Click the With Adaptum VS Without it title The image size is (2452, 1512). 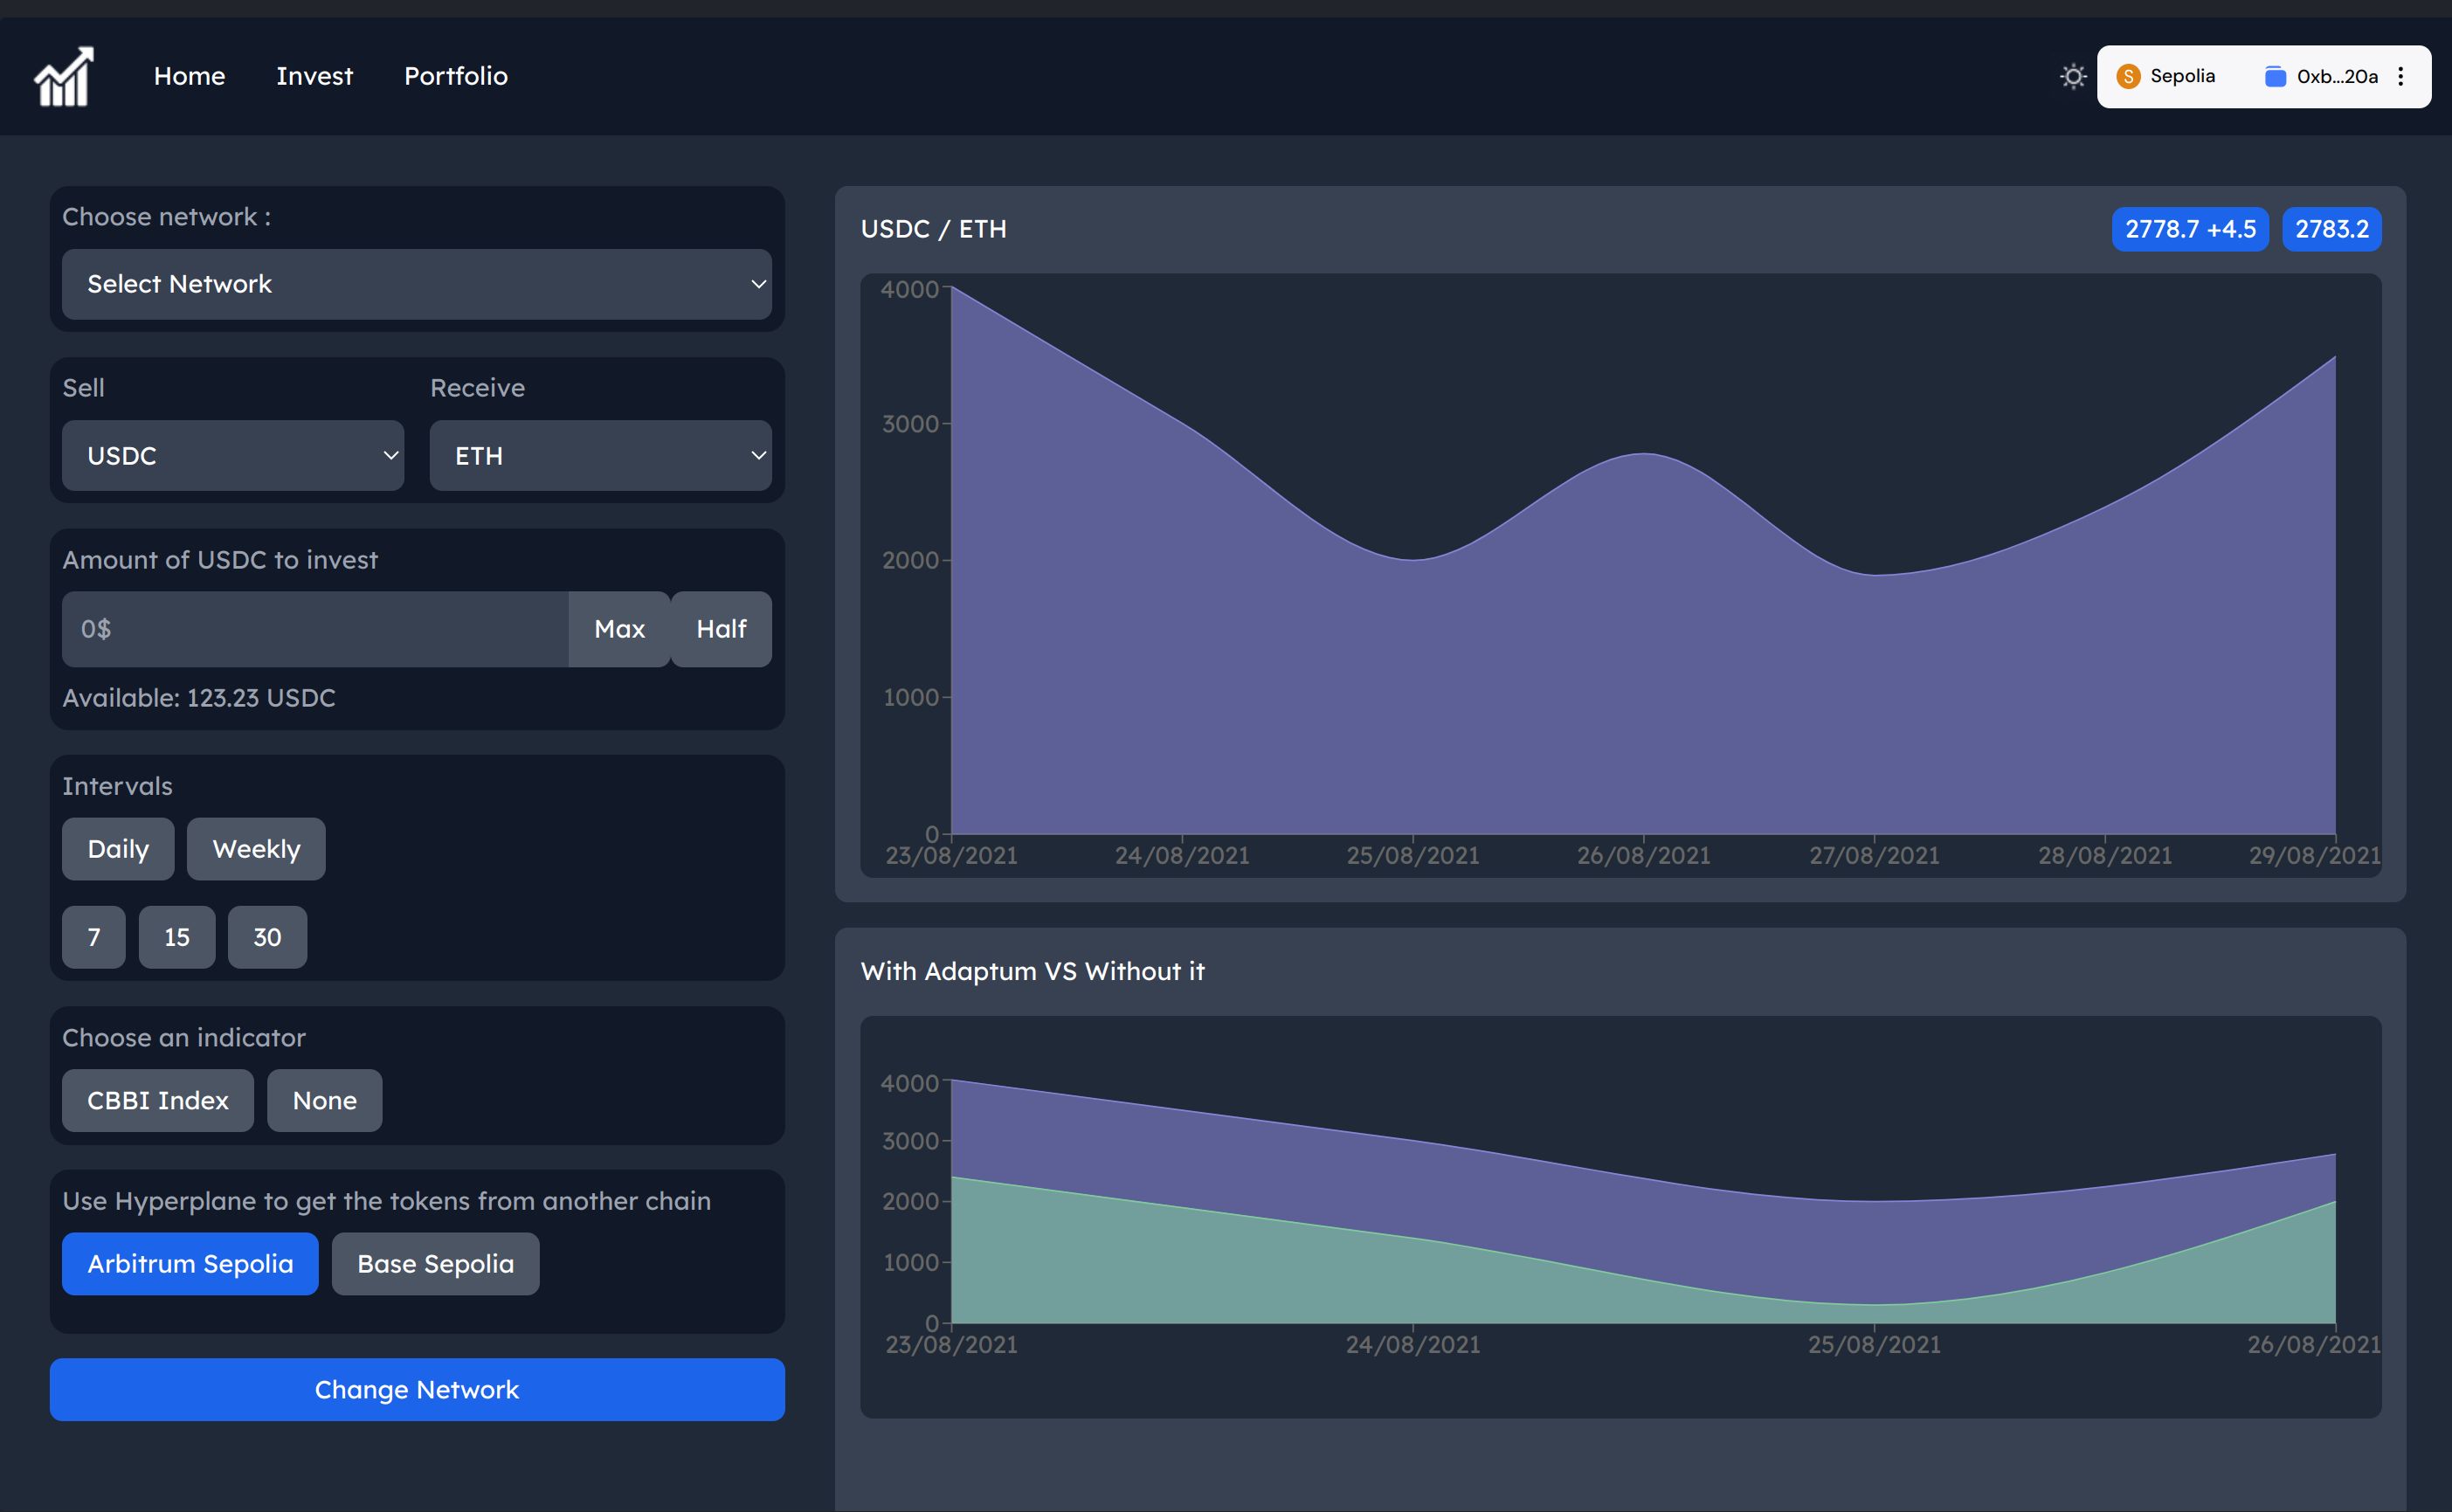[1032, 971]
